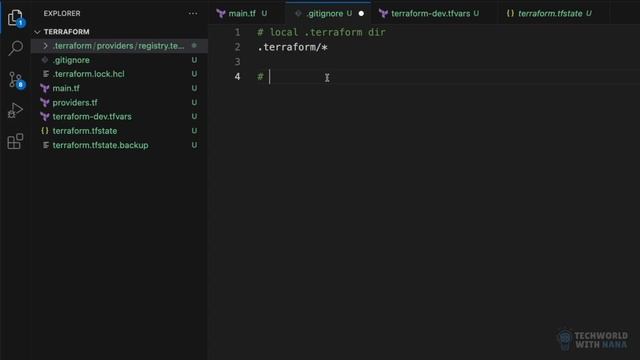Open main.tf in the file tree

pyautogui.click(x=66, y=88)
